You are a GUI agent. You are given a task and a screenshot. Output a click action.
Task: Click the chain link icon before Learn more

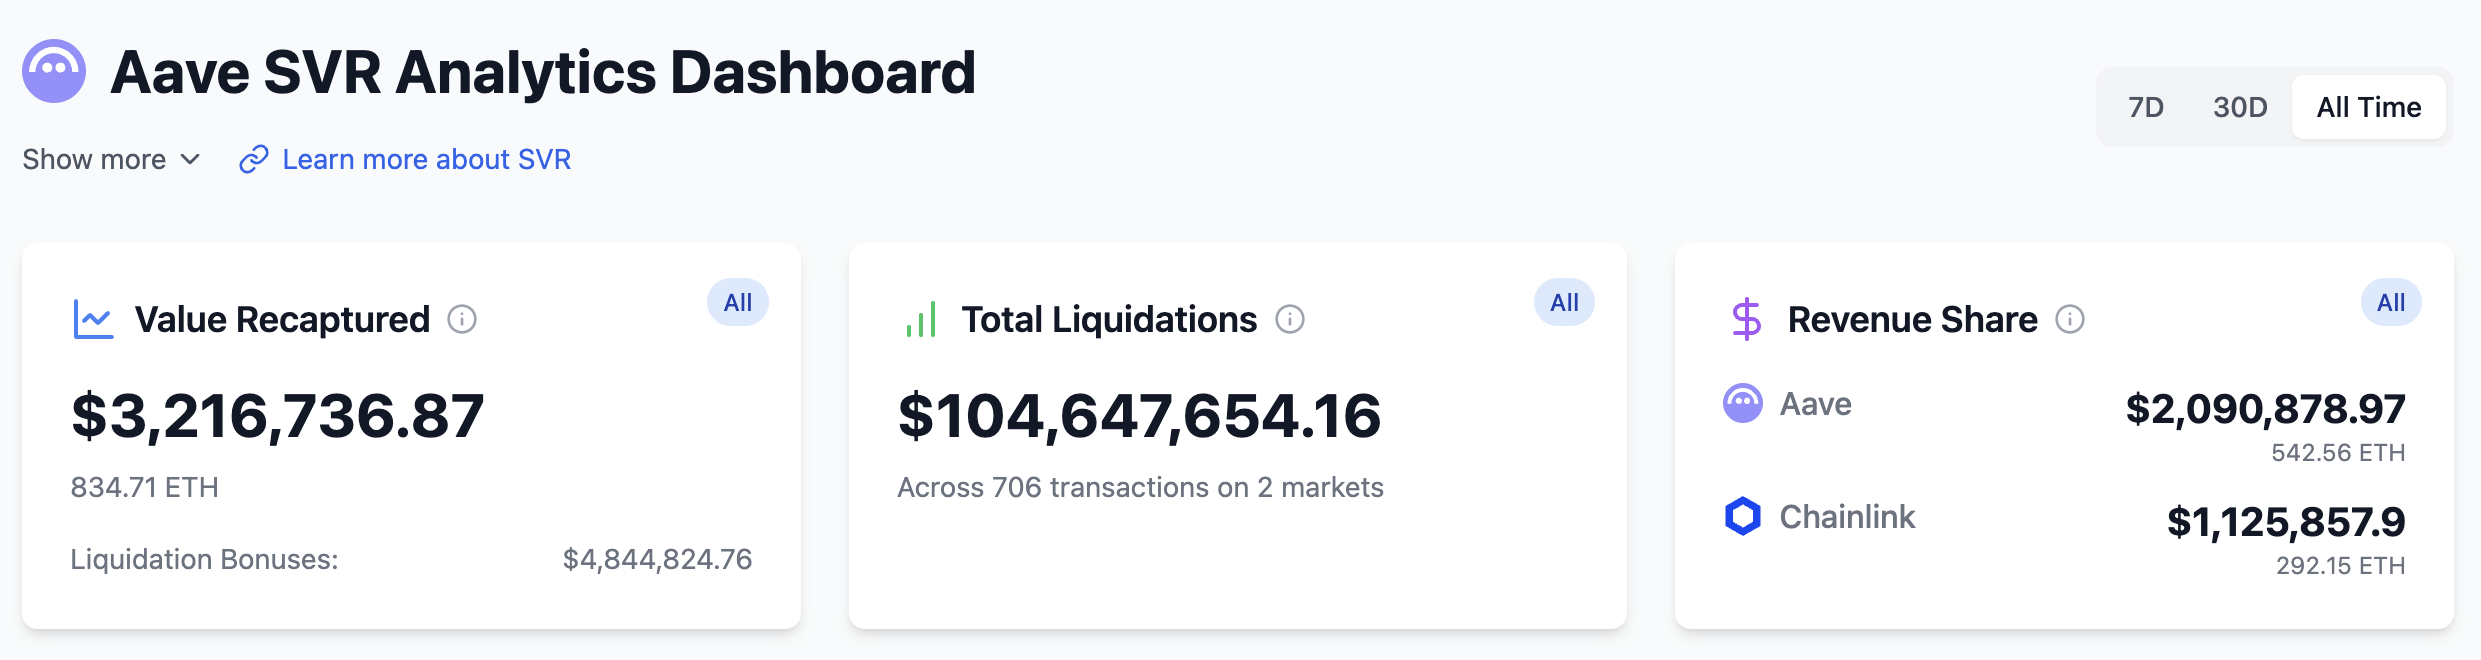coord(254,159)
